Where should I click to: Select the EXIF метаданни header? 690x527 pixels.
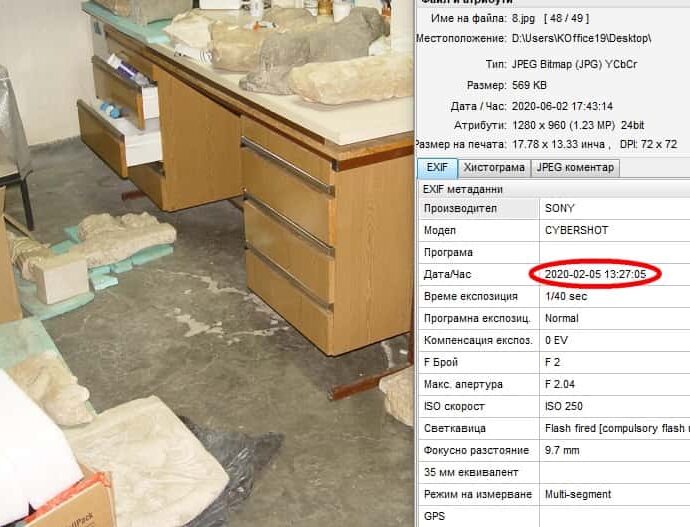coord(462,190)
